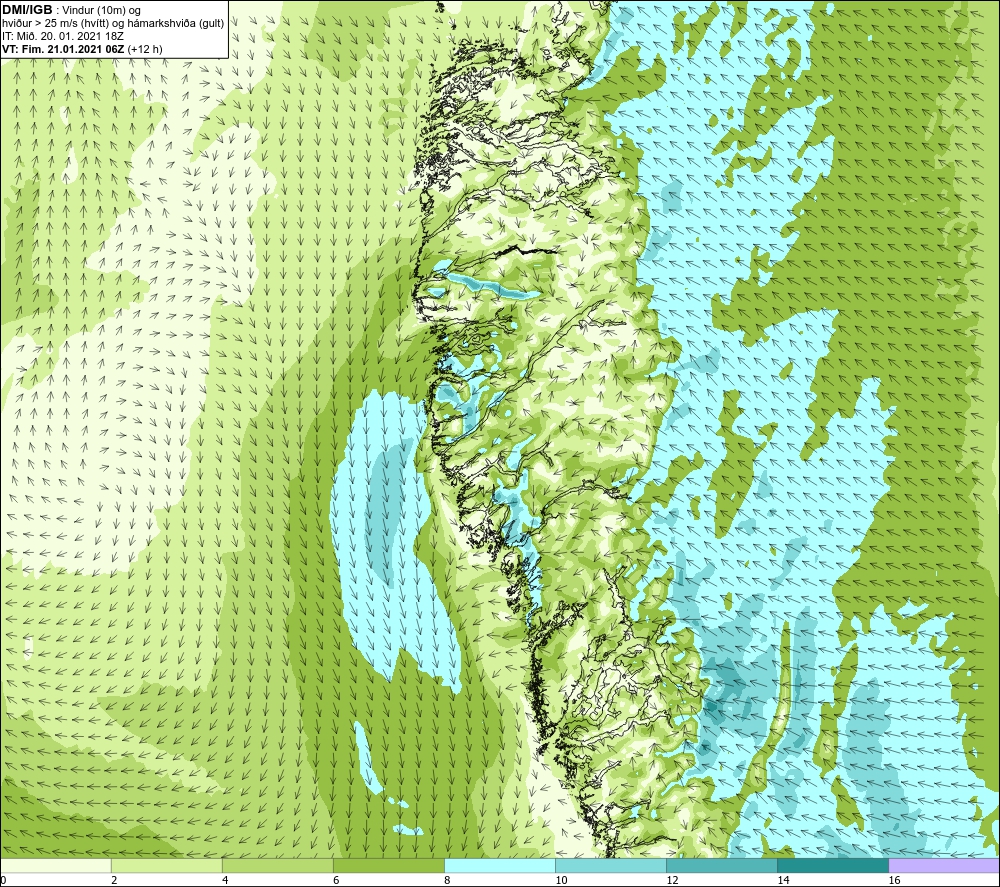Screen dimensions: 1000x887
Task: Click the legend value '12'
Action: [x=672, y=881]
